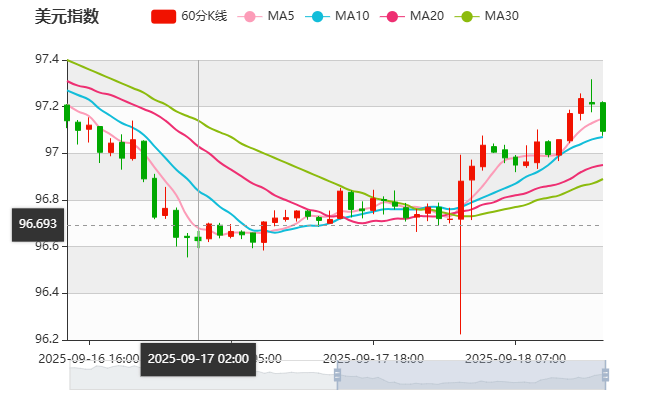This screenshot has width=670, height=400.
Task: Hide the MA5 series via its label
Action: click(281, 16)
